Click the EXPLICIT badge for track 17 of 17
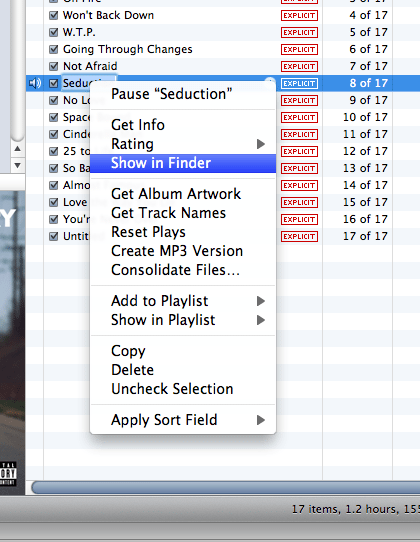The image size is (420, 542). click(299, 236)
